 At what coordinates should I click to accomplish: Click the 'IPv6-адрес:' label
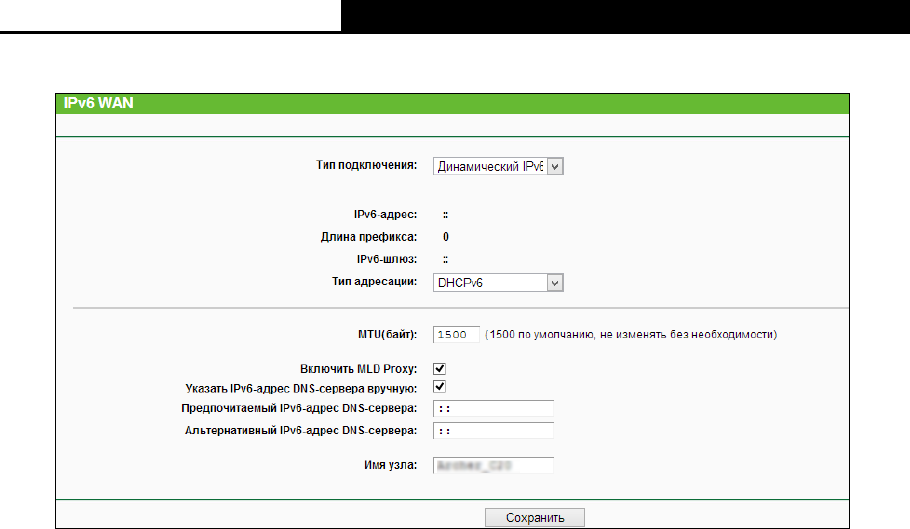pyautogui.click(x=385, y=215)
